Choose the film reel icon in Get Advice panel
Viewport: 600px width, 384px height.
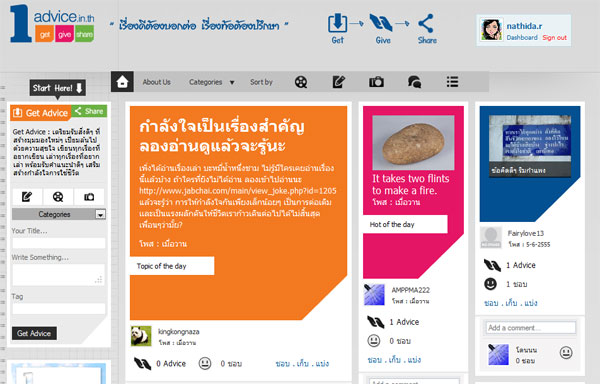pyautogui.click(x=58, y=197)
